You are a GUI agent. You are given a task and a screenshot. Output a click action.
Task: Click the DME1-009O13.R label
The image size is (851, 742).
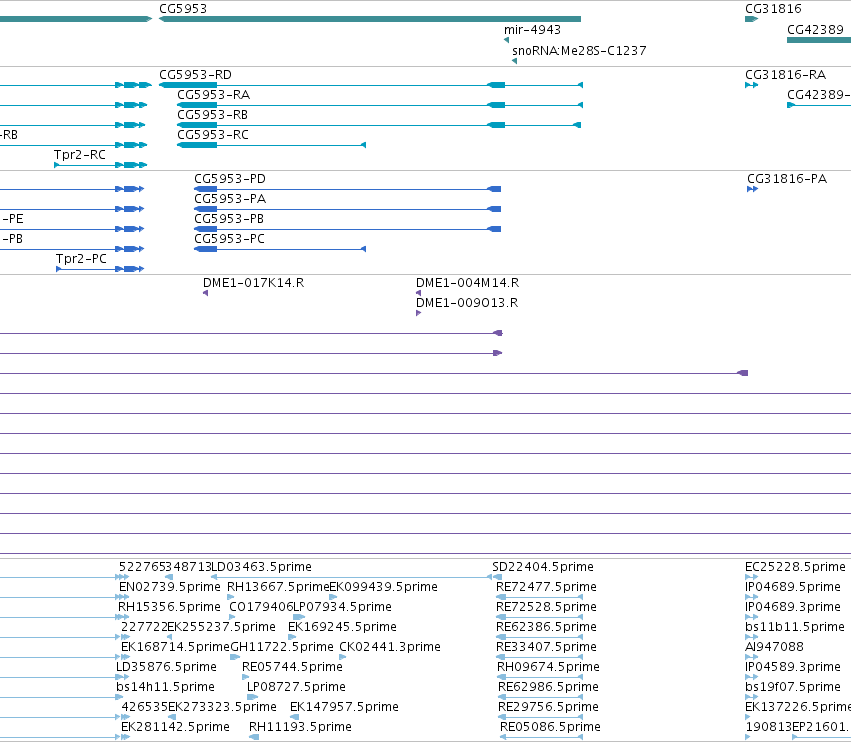pyautogui.click(x=467, y=303)
